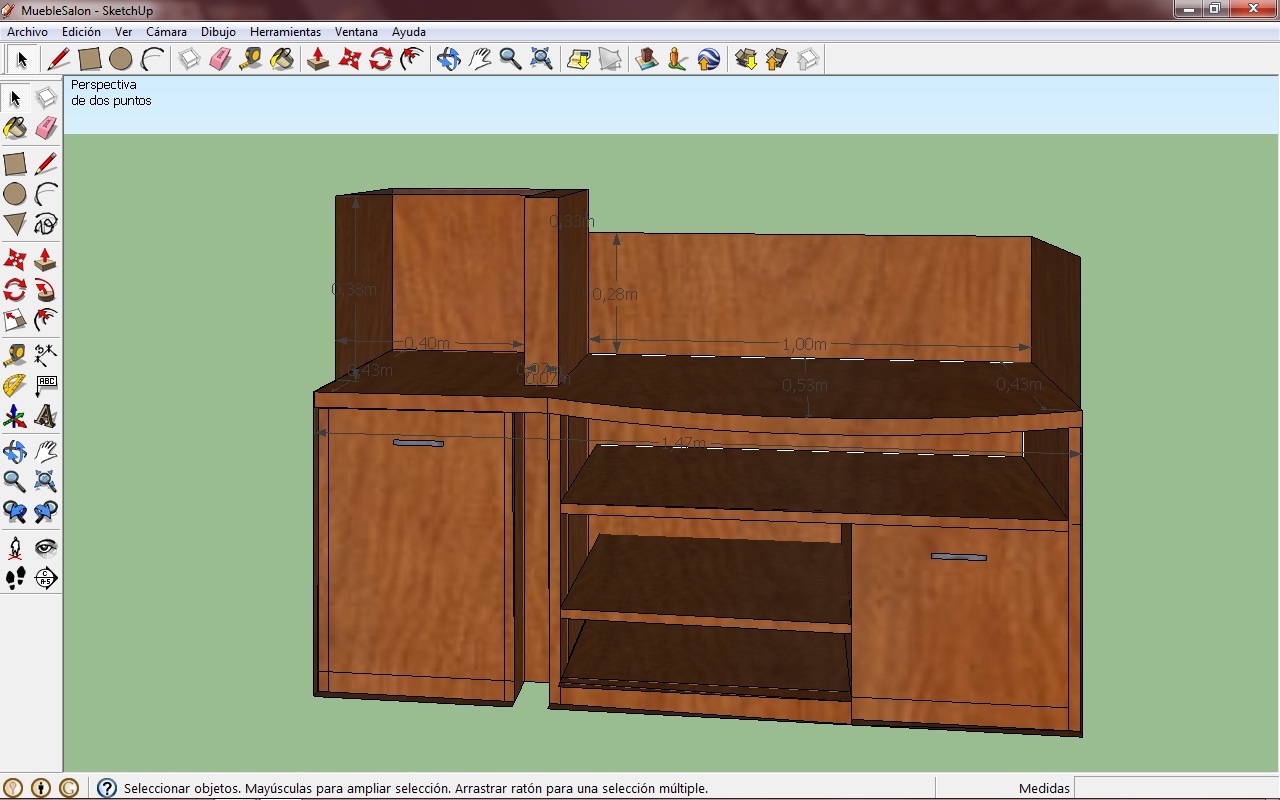Choose the Axes tool
This screenshot has height=800, width=1280.
[x=15, y=416]
